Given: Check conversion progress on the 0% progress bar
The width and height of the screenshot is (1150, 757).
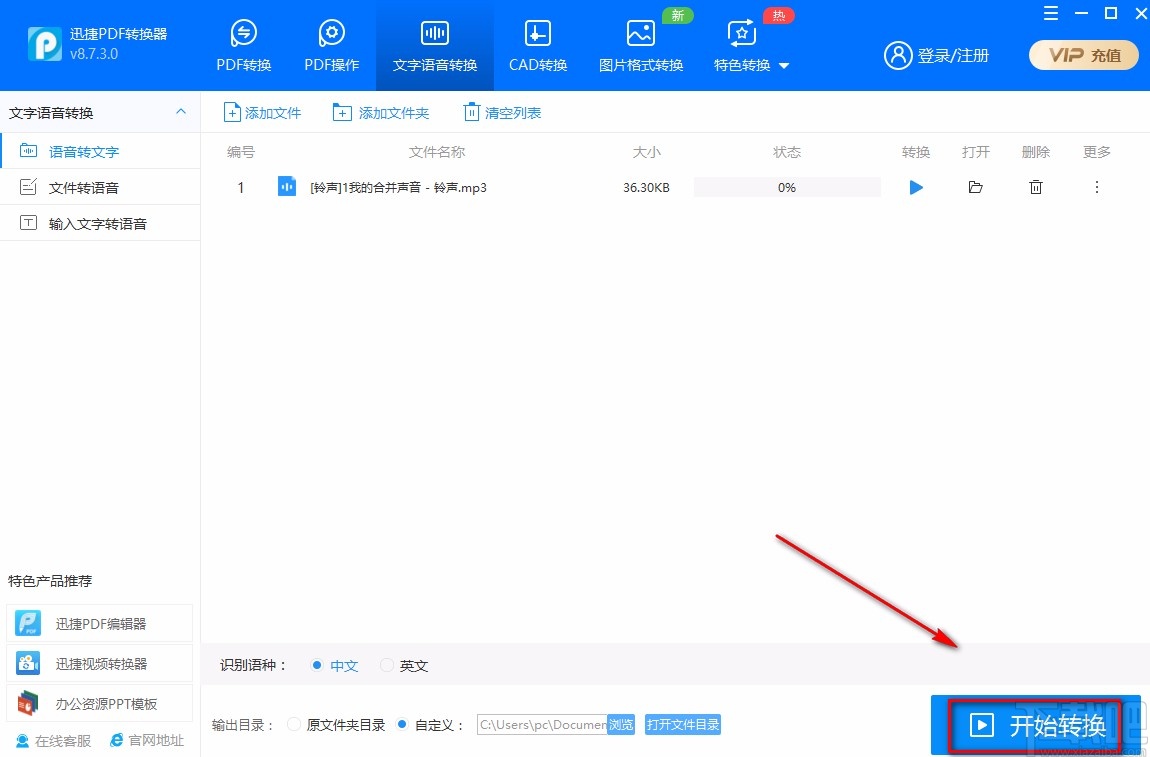Looking at the screenshot, I should 787,187.
